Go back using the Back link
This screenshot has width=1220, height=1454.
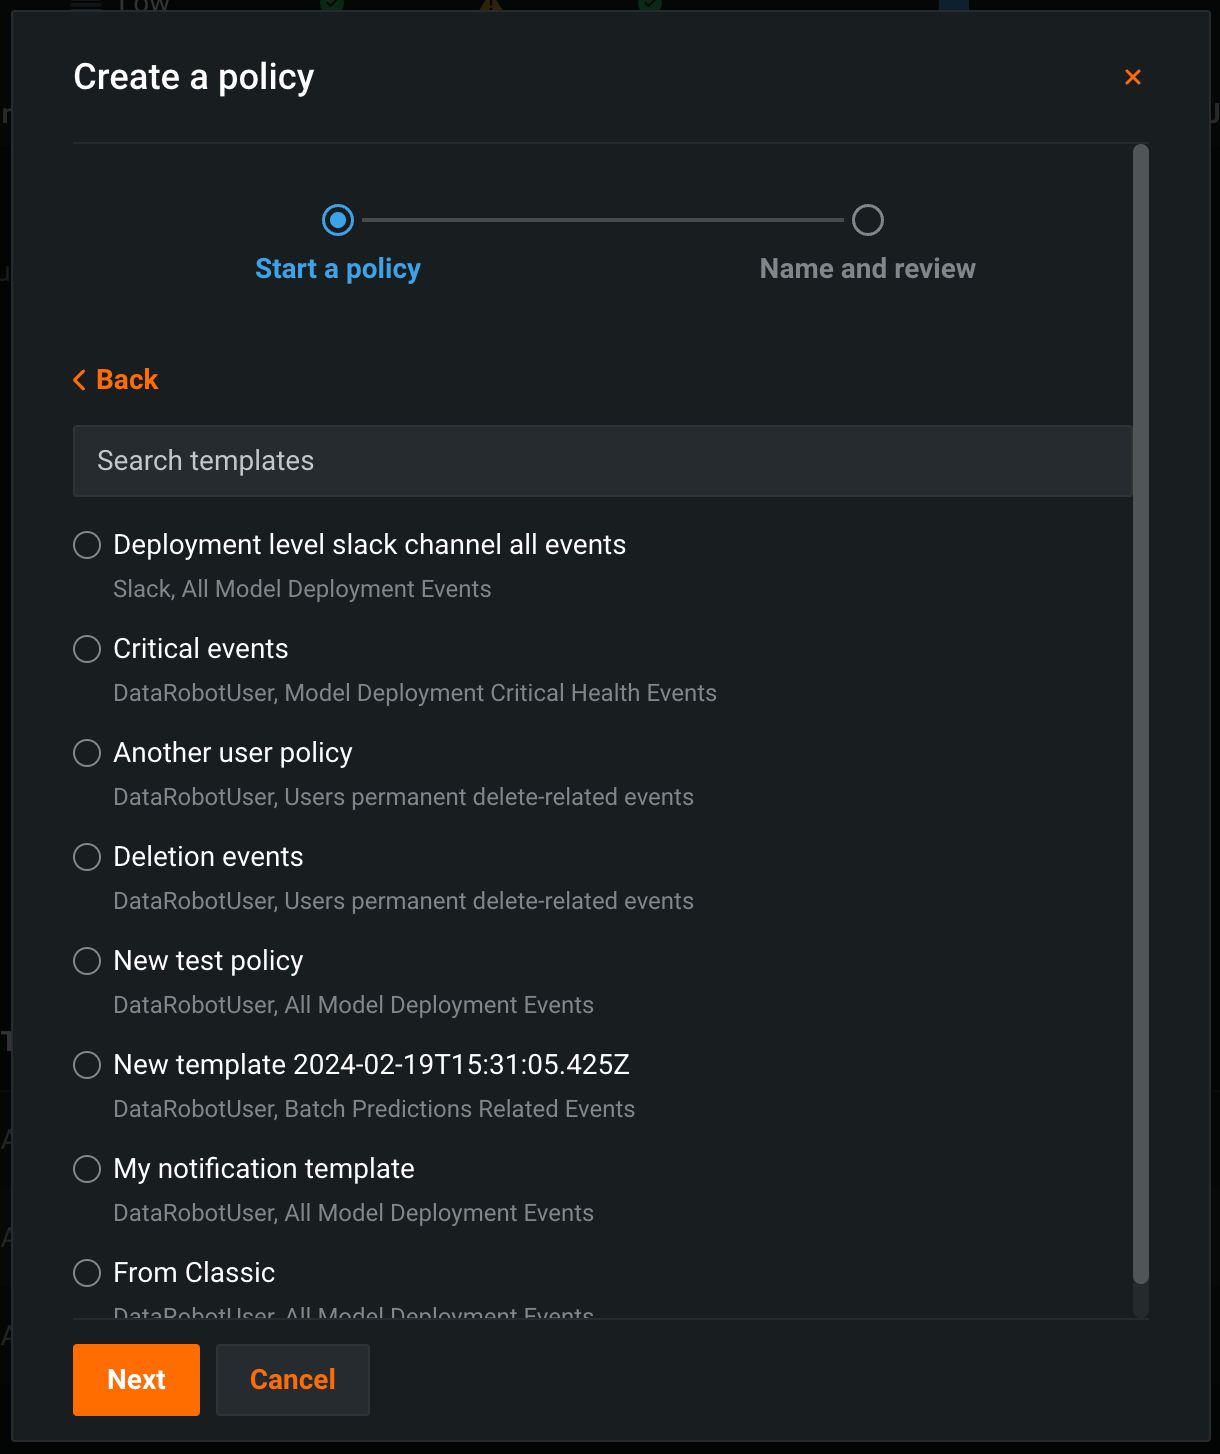pos(127,380)
